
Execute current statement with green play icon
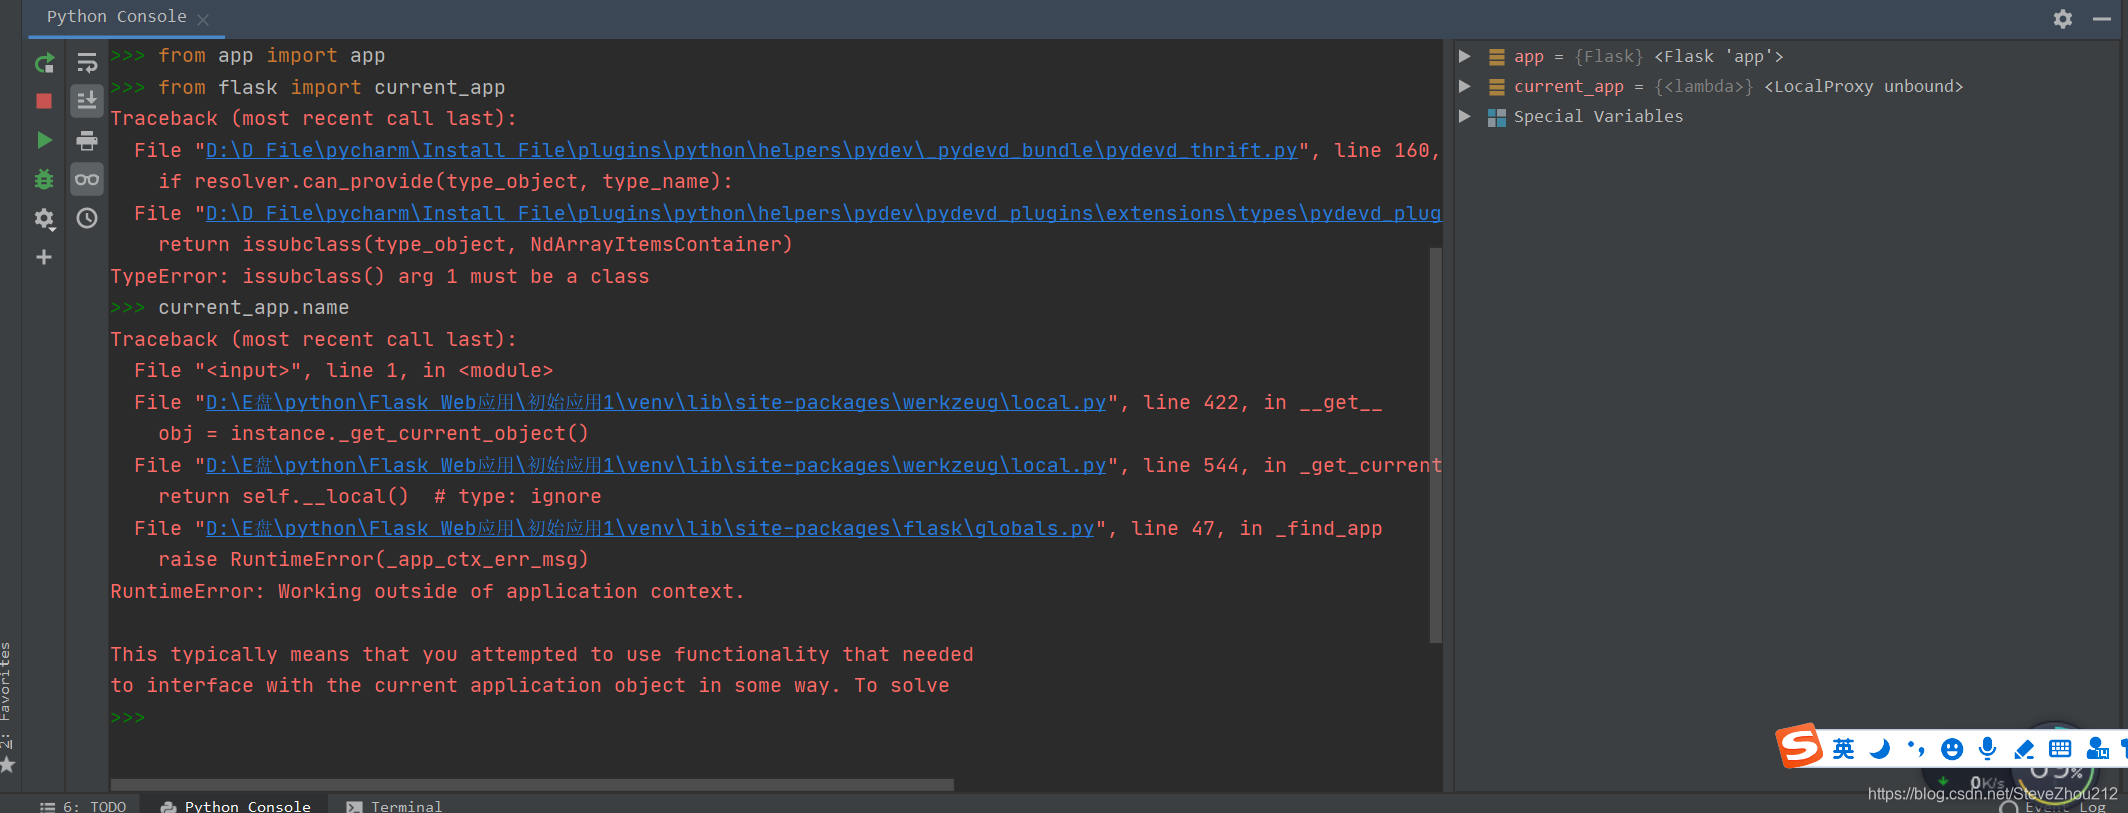[x=44, y=140]
